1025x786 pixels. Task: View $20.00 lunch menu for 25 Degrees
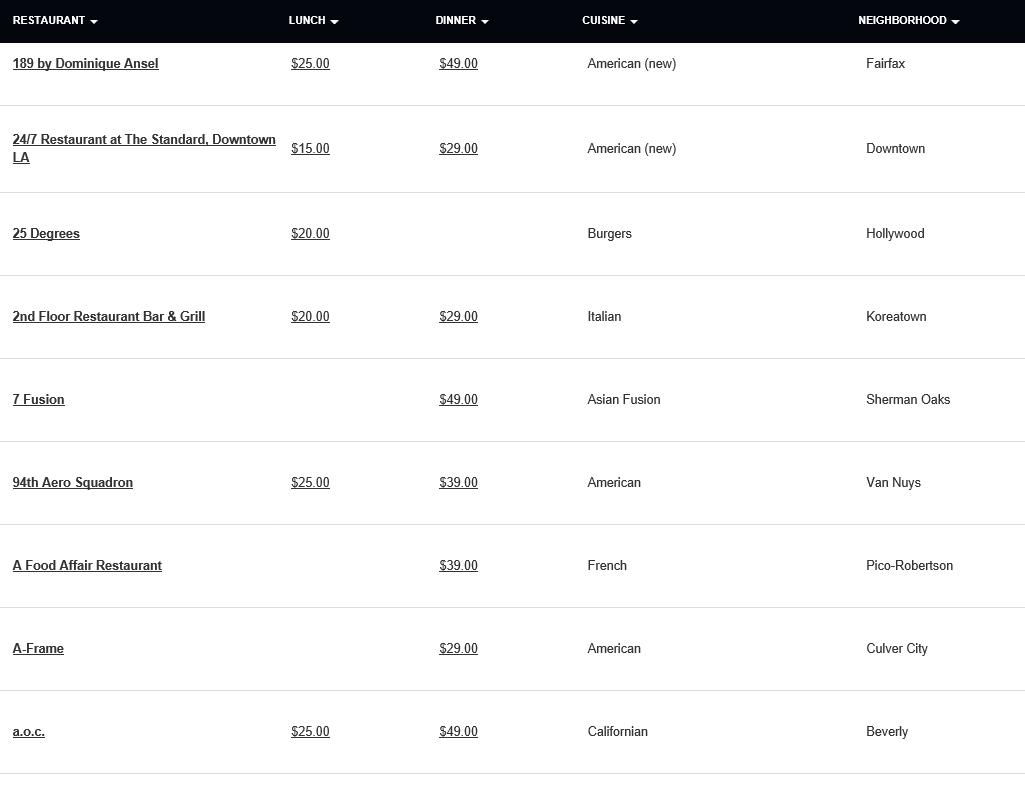click(310, 233)
